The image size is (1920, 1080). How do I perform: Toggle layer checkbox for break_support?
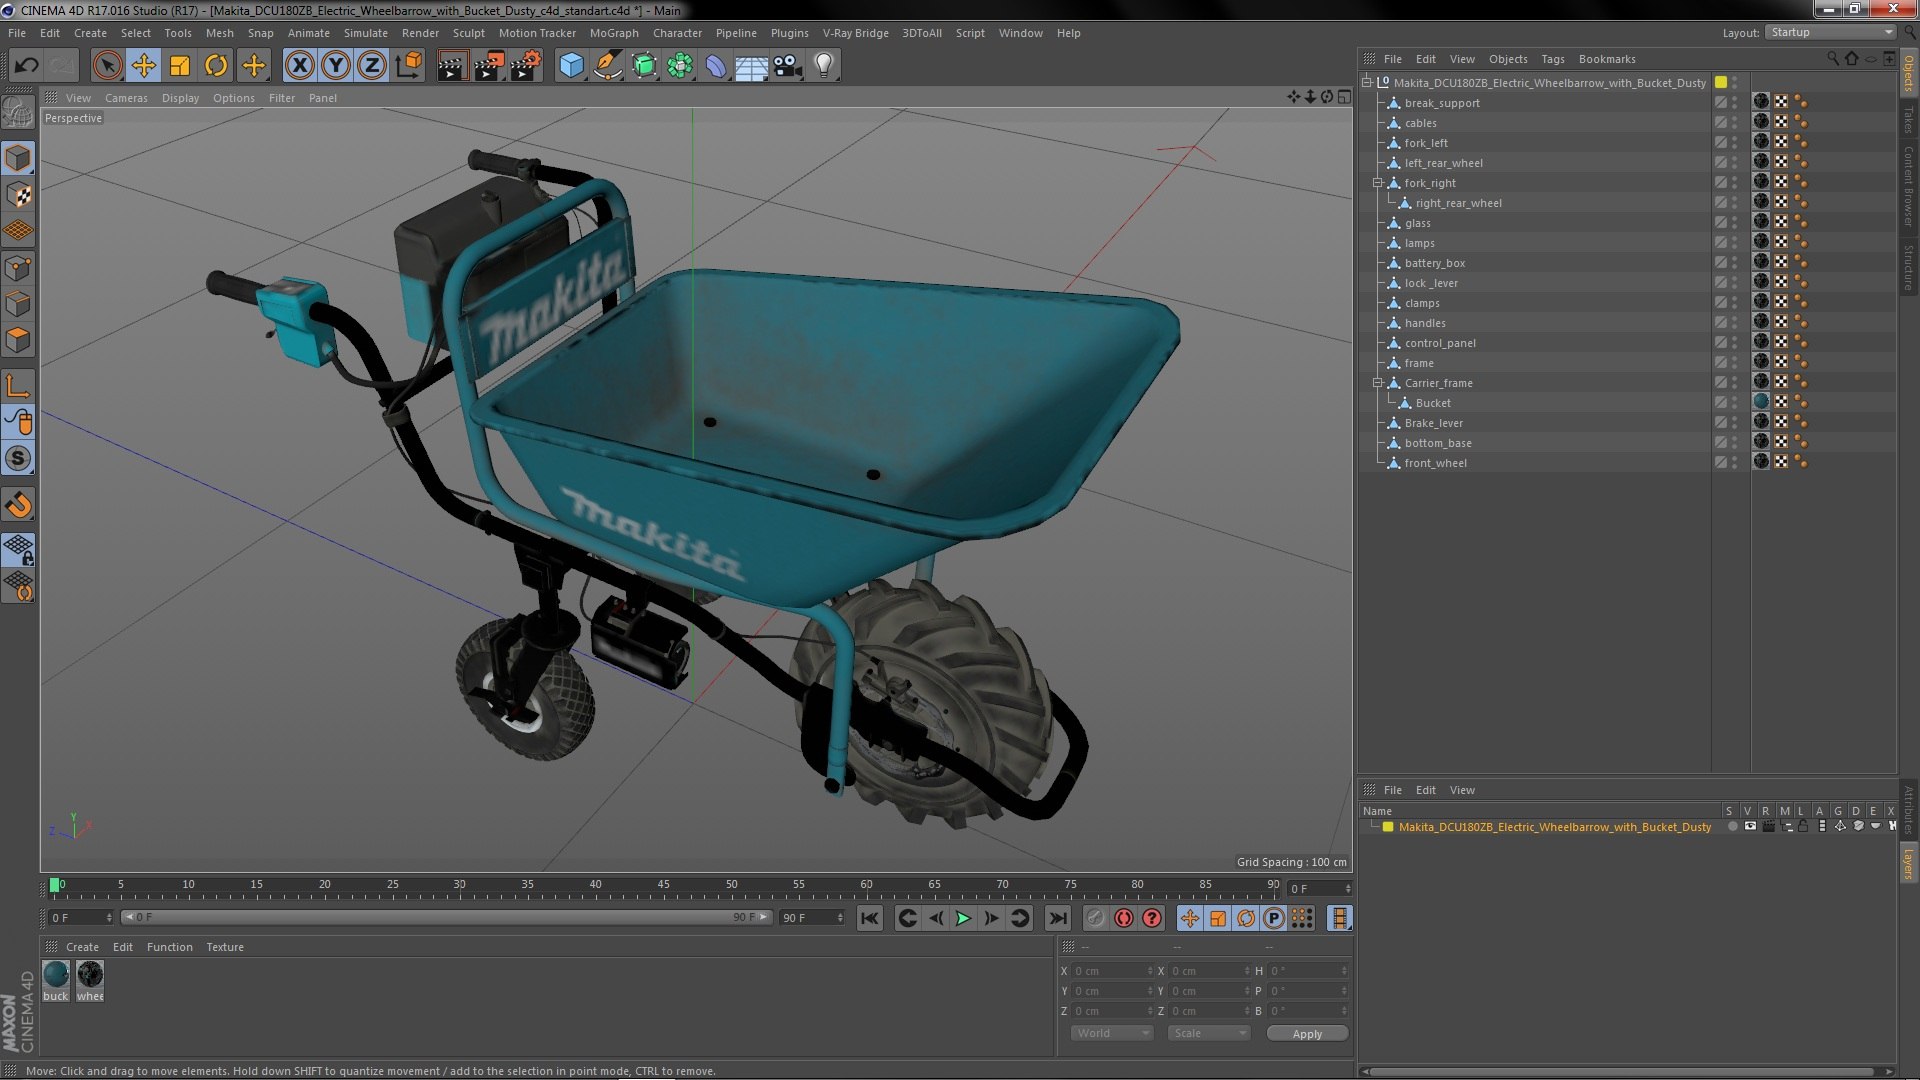click(1720, 103)
